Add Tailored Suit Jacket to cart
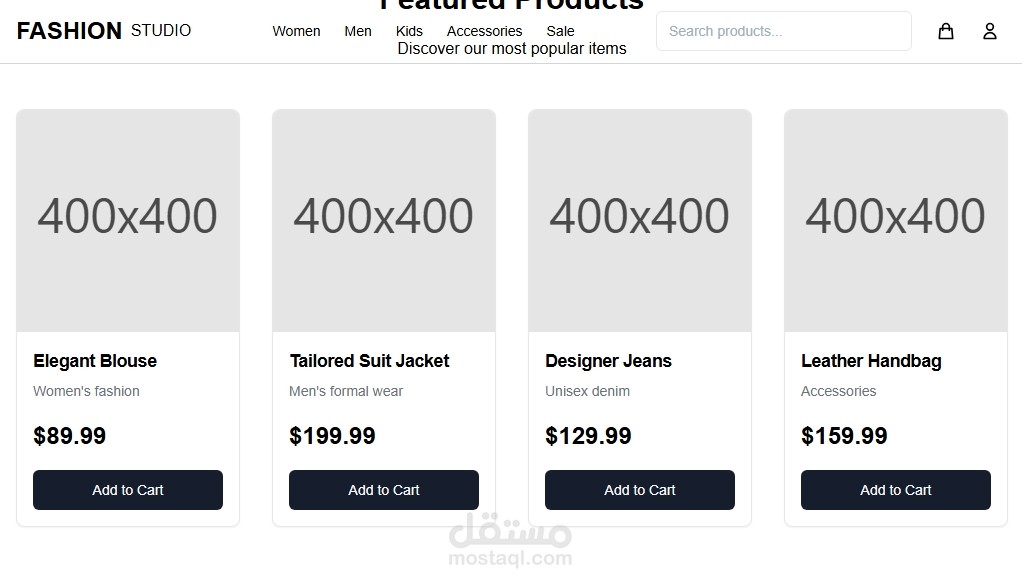Image resolution: width=1022 pixels, height=581 pixels. 384,490
